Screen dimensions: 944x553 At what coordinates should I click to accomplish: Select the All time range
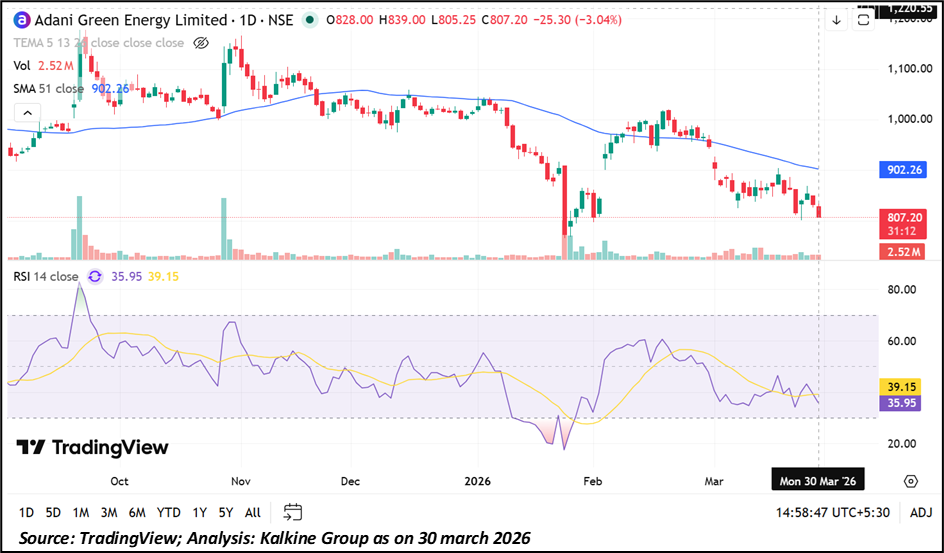click(253, 512)
